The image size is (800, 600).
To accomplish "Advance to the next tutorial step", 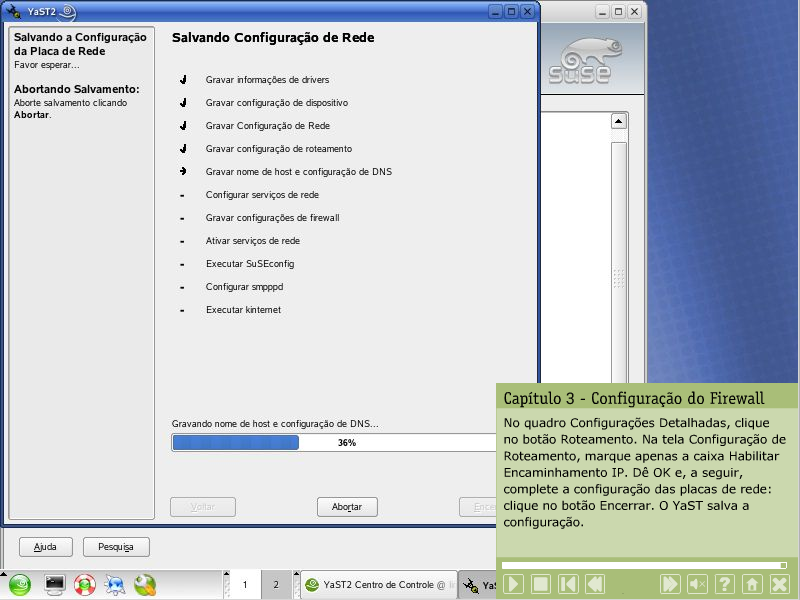I will 671,584.
